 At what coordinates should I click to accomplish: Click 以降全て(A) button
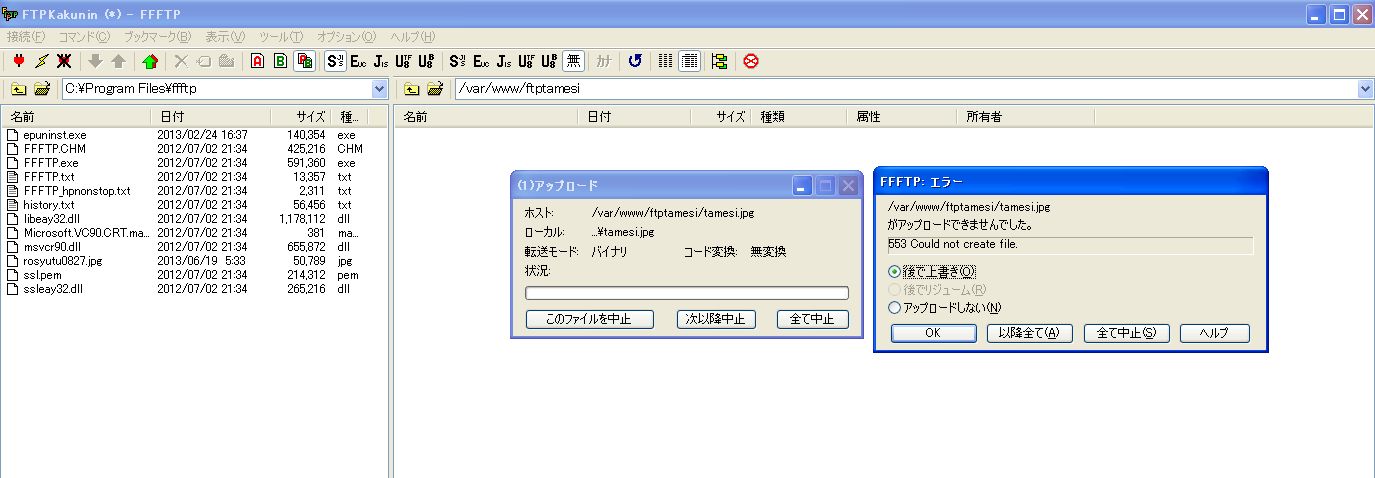pos(1029,333)
